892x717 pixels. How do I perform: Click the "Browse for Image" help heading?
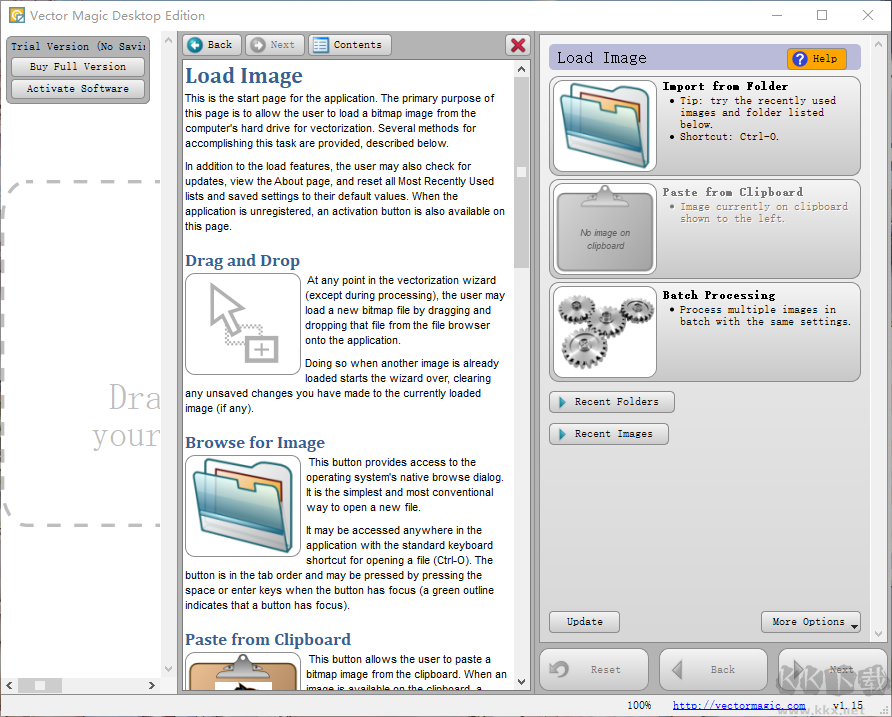(x=255, y=443)
